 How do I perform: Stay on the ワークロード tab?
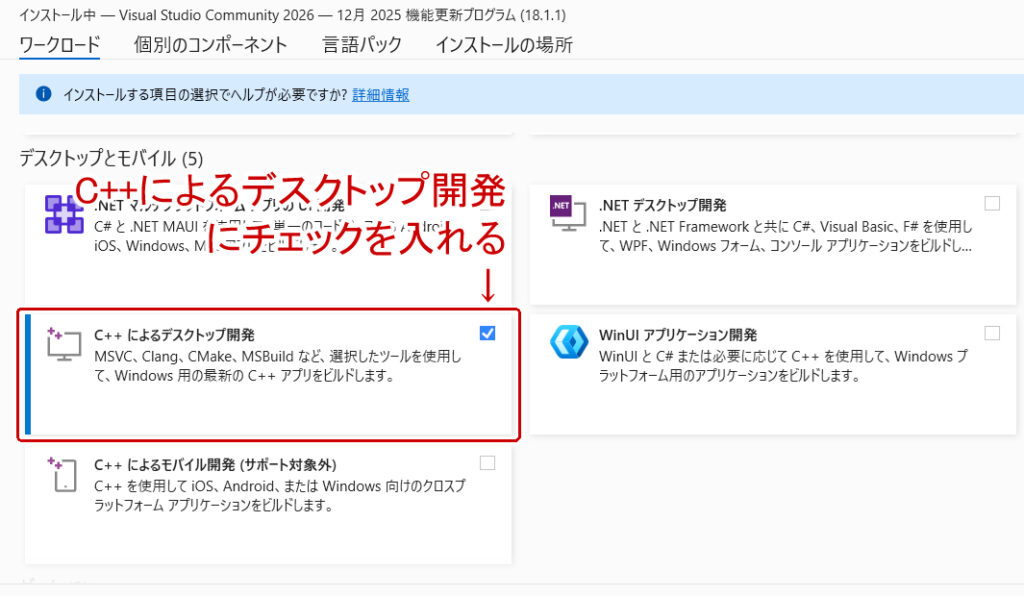point(59,44)
